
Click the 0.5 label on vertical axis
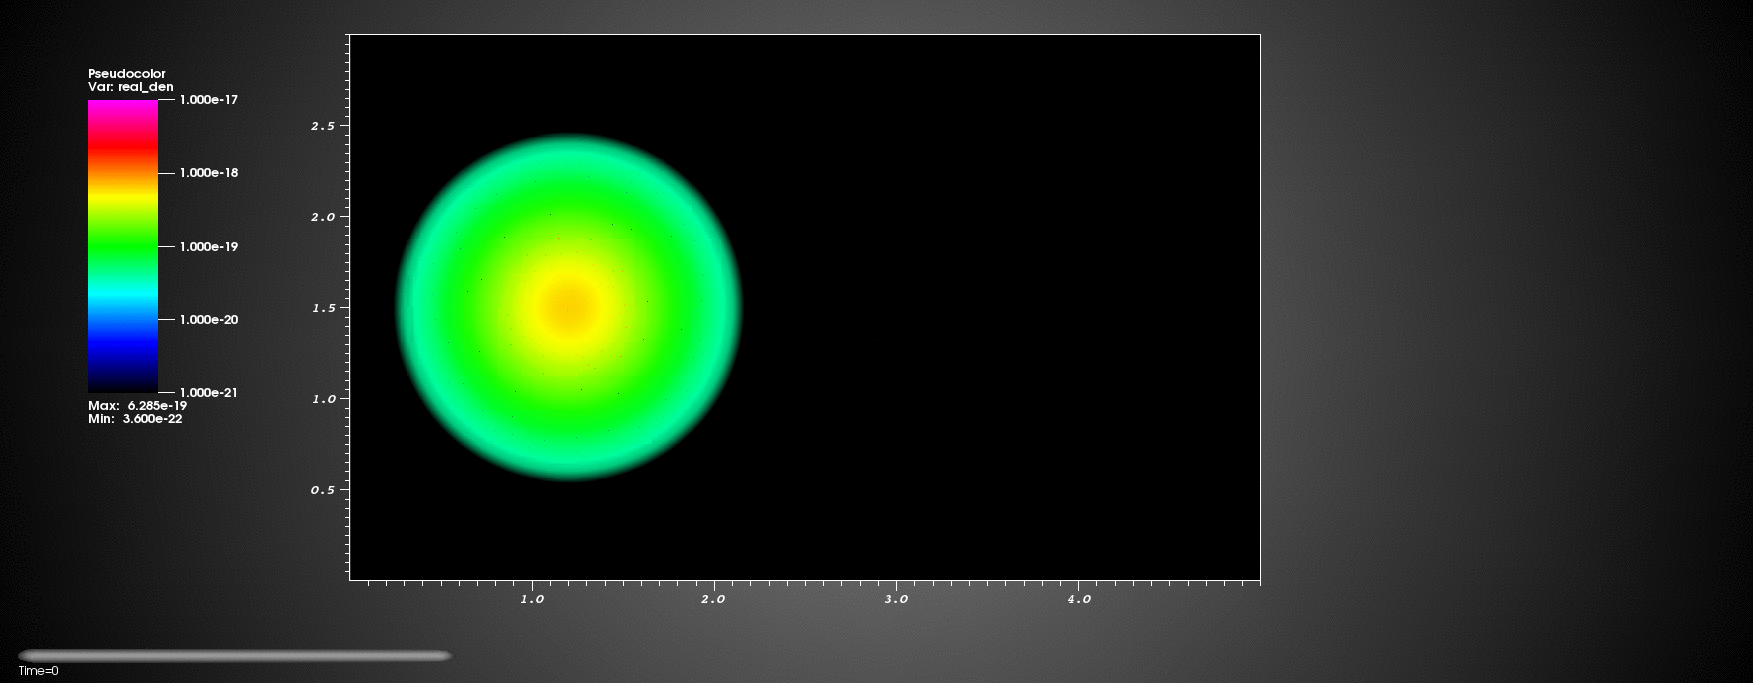tap(323, 490)
